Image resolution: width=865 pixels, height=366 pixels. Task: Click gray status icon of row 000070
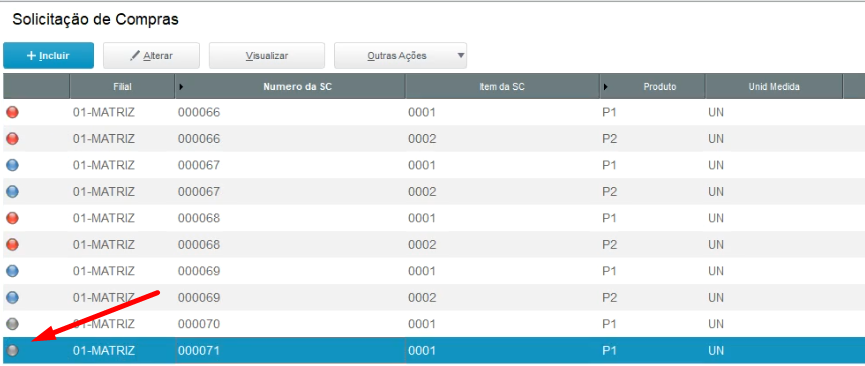(12, 323)
